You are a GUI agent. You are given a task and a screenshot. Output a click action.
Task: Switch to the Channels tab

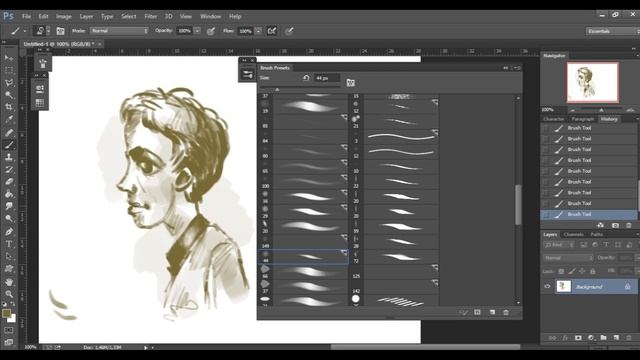573,234
